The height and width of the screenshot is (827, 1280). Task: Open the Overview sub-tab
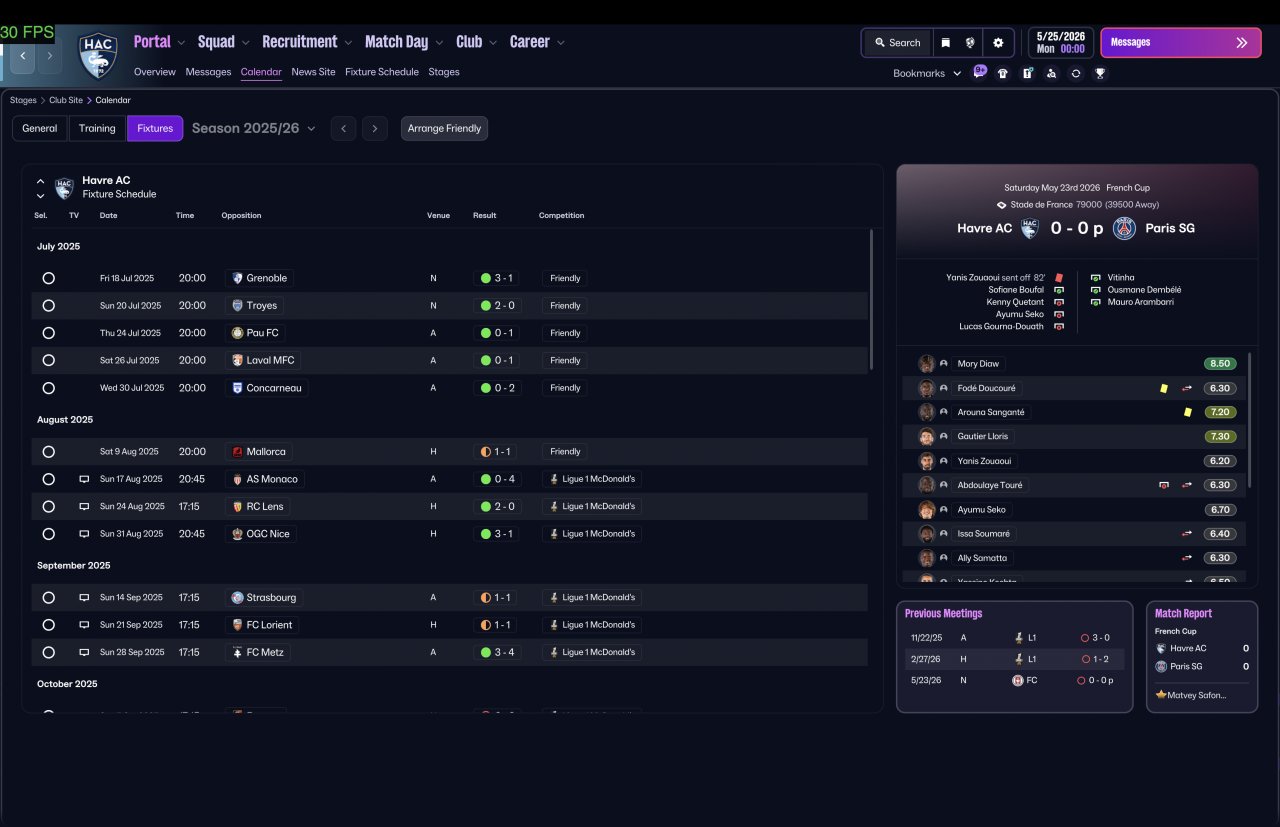tap(155, 72)
